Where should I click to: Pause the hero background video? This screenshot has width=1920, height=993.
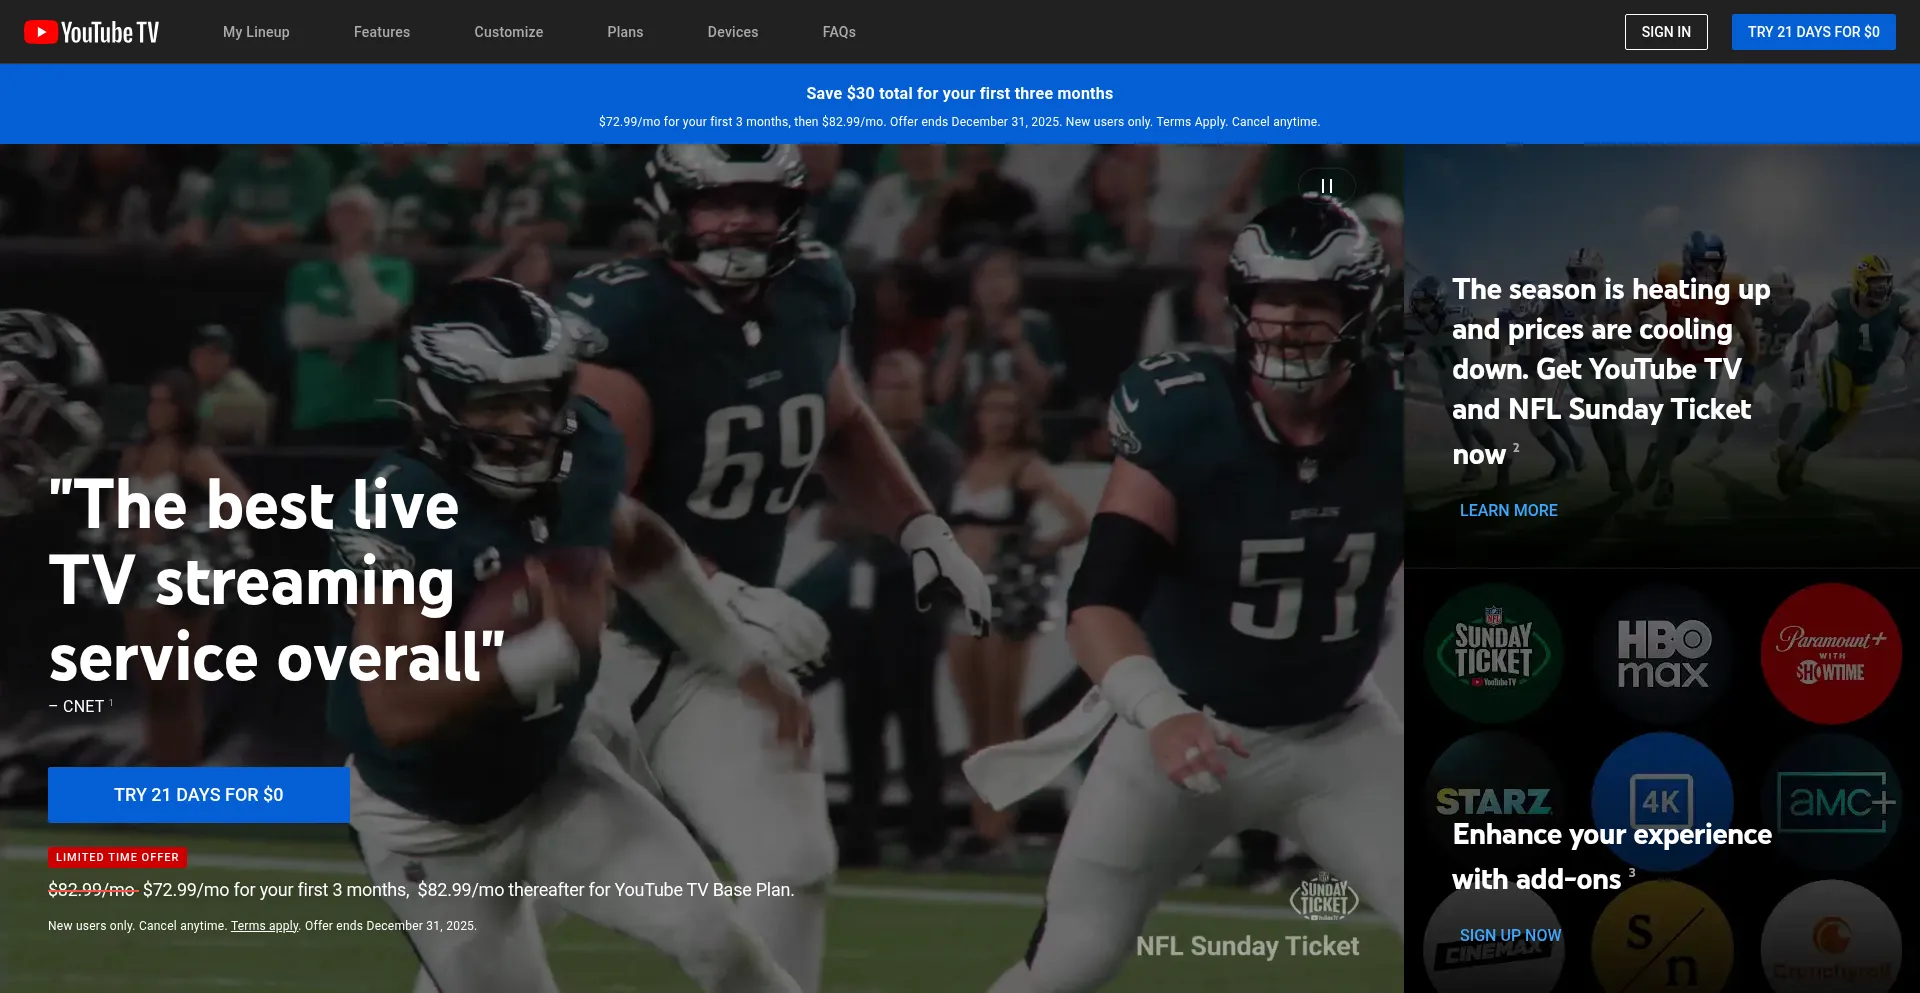click(x=1326, y=186)
